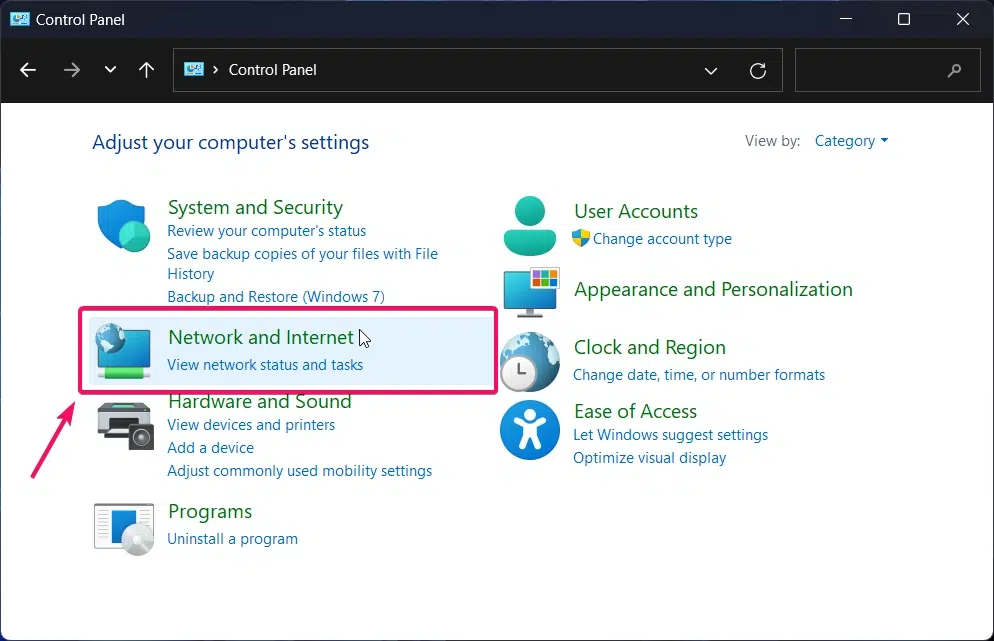Image resolution: width=994 pixels, height=641 pixels.
Task: Go up one level with up arrow
Action: 146,70
